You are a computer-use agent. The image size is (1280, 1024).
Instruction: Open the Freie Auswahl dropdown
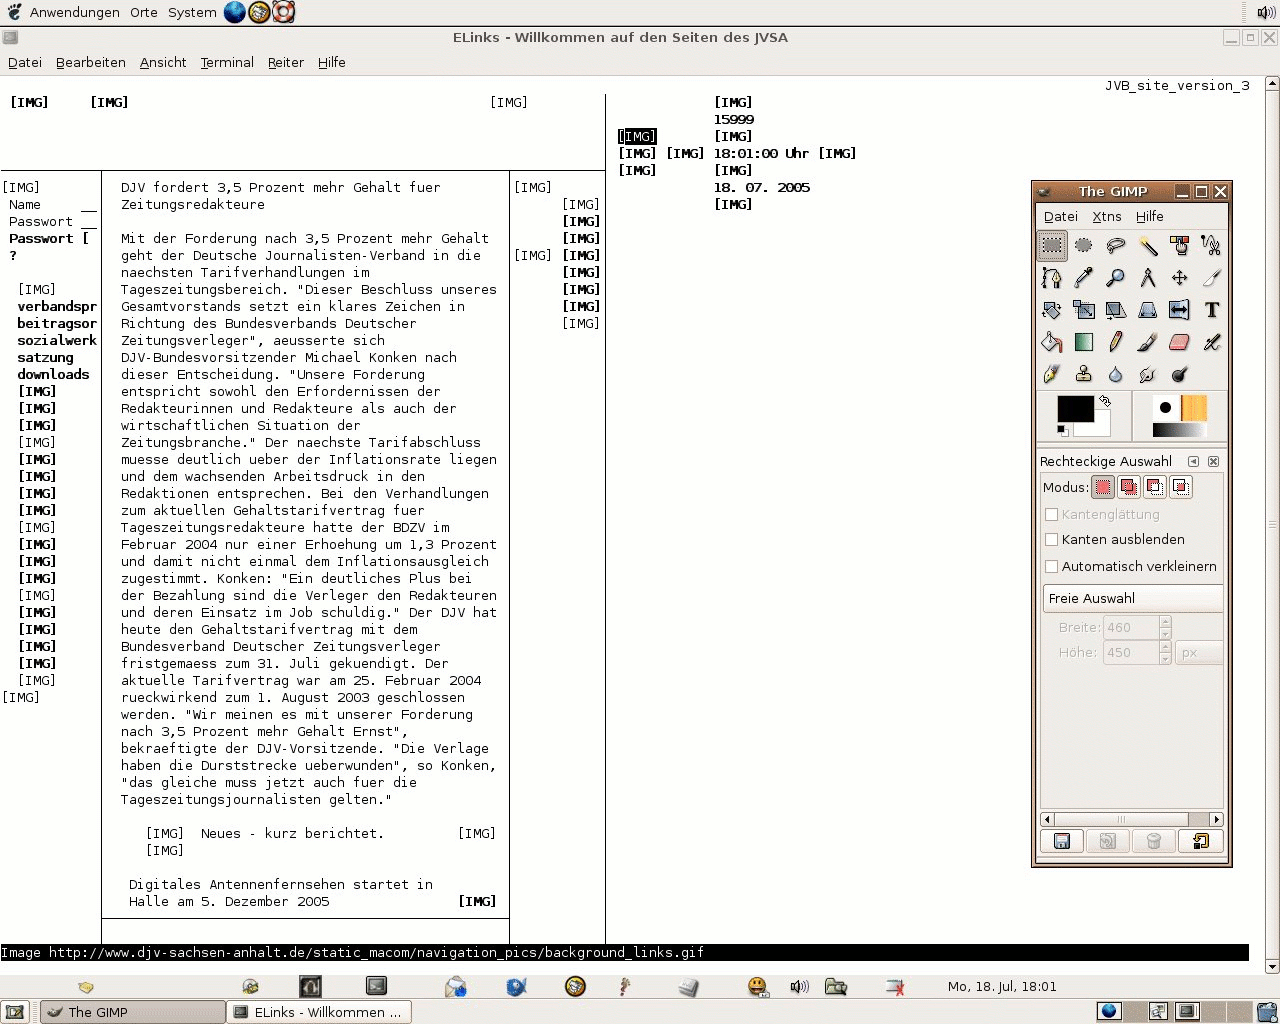[x=1133, y=598]
